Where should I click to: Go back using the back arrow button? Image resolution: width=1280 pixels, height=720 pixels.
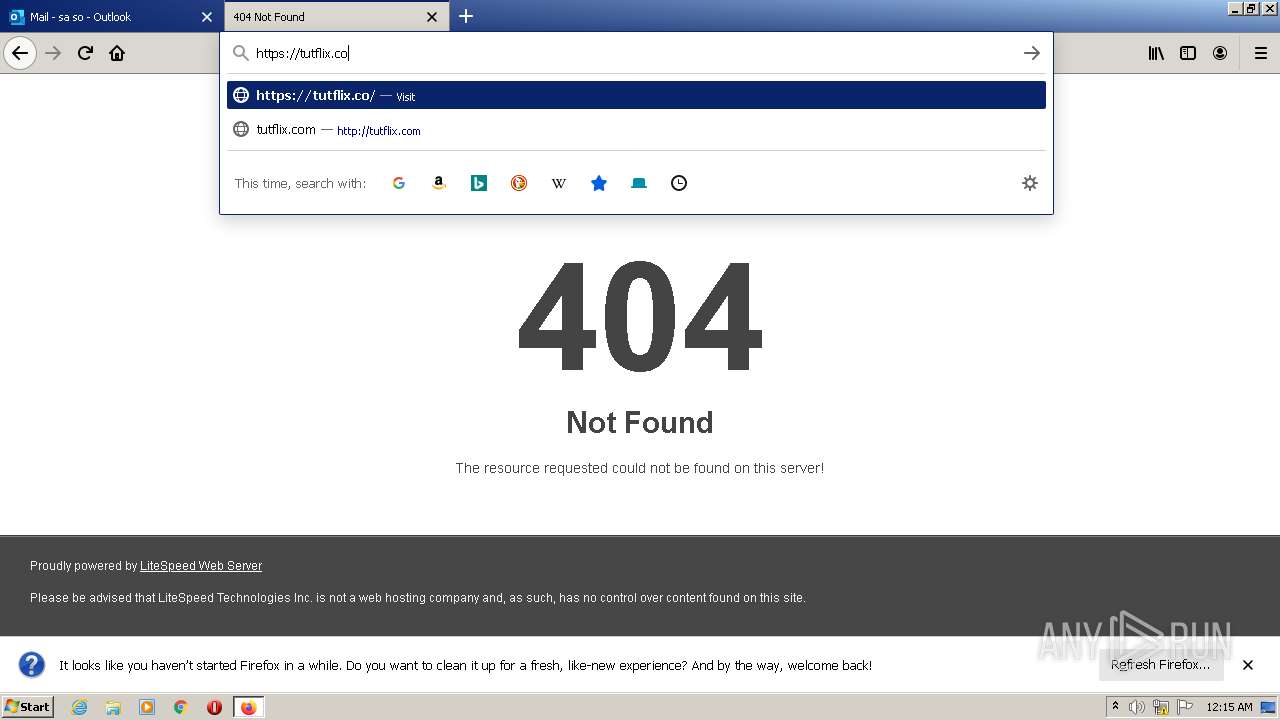click(20, 53)
